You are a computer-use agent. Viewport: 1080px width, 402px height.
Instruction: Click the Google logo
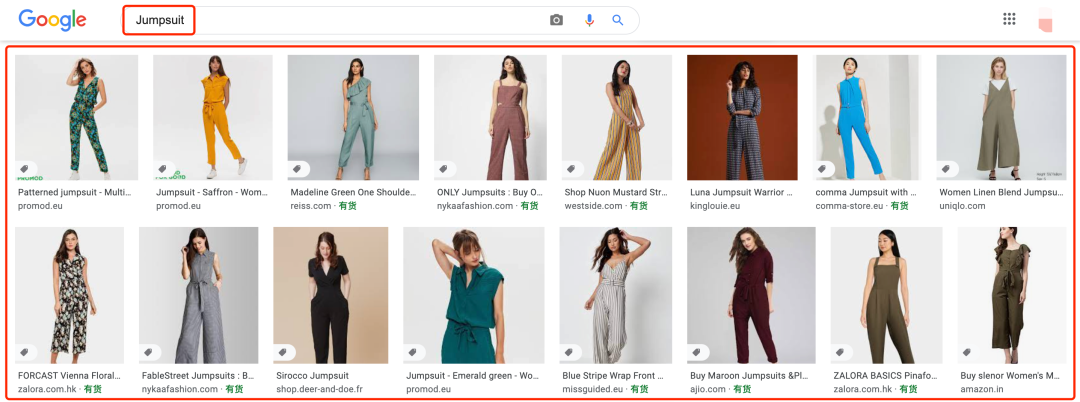(x=52, y=20)
